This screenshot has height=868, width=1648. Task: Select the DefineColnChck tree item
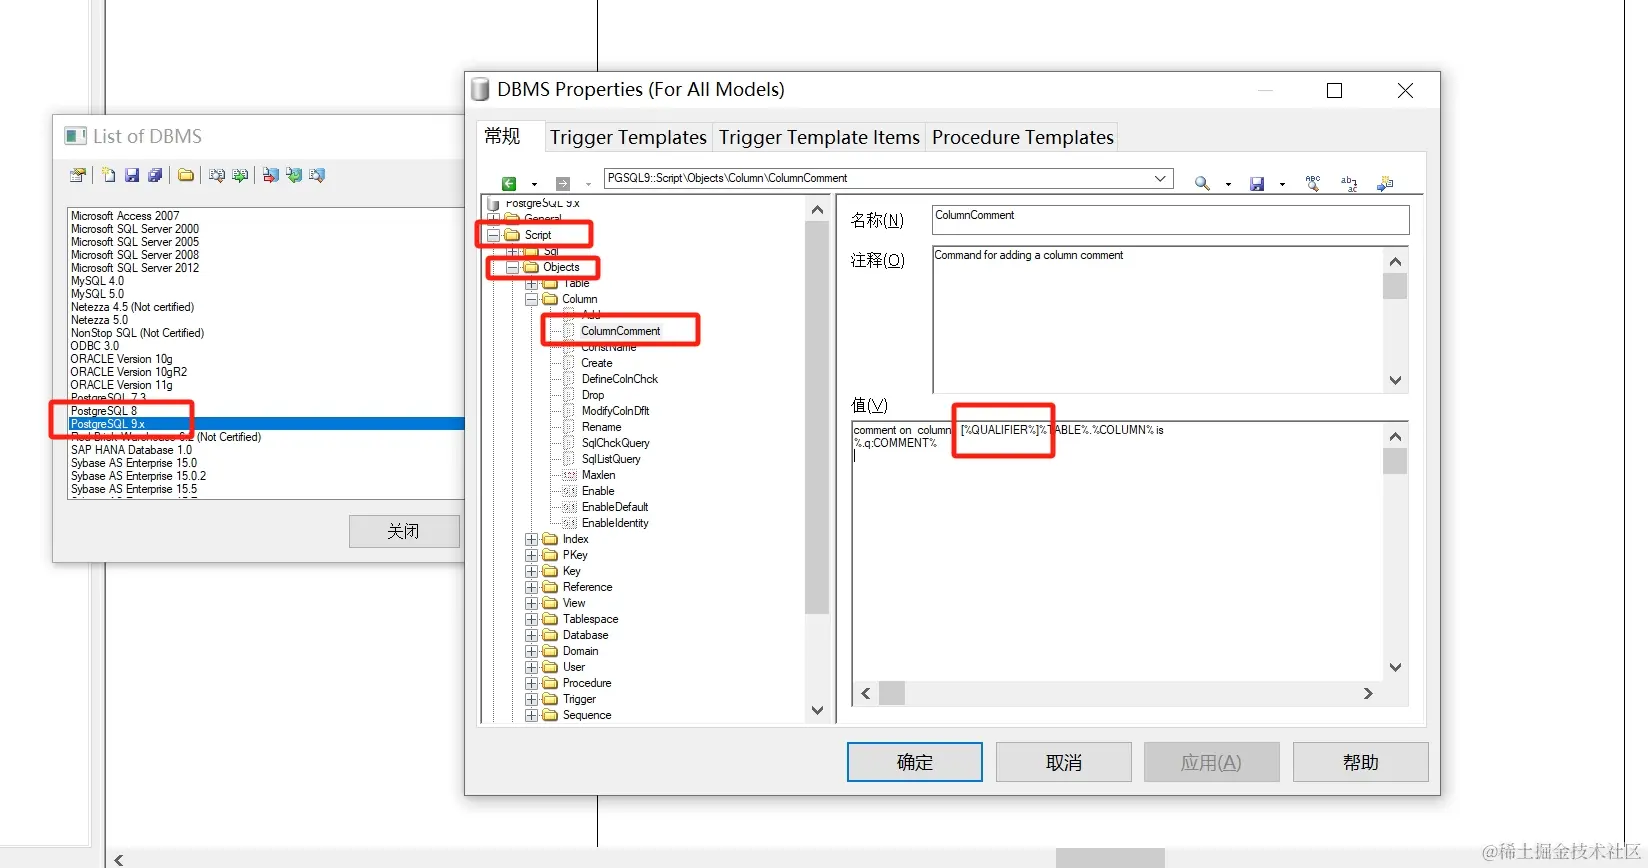pos(620,379)
